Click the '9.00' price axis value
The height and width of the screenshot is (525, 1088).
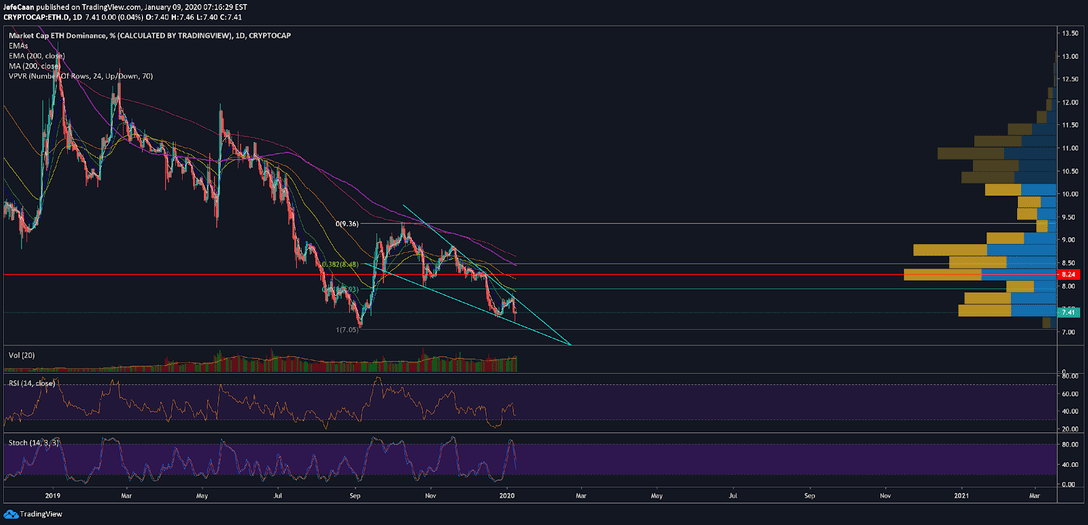[1068, 240]
